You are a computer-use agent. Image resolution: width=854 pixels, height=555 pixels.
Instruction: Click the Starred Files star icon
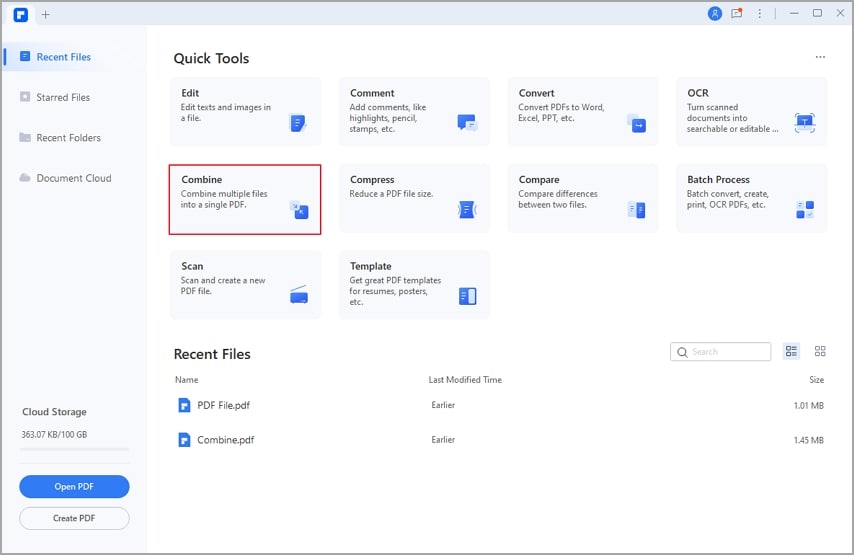pos(25,97)
